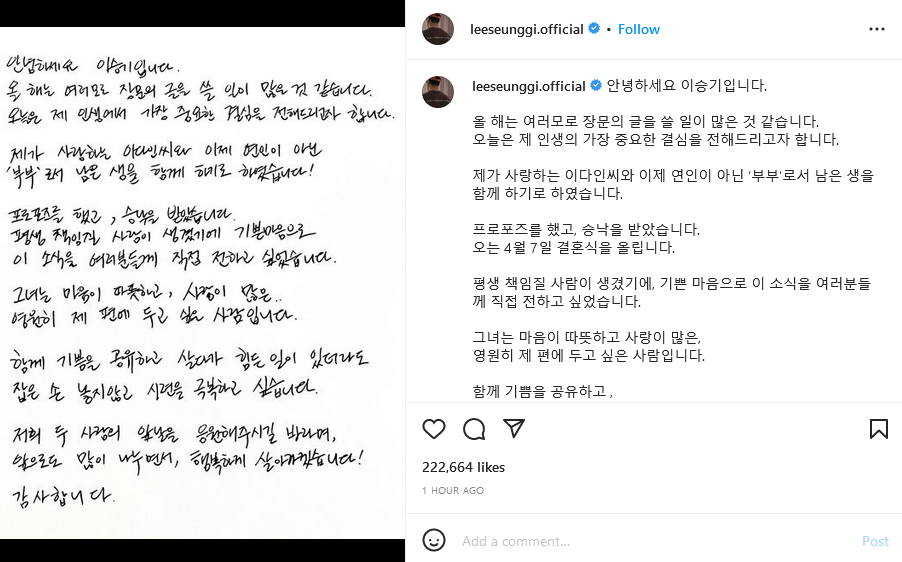This screenshot has height=562, width=902.
Task: Click the avatar beside the caption
Action: 438,91
